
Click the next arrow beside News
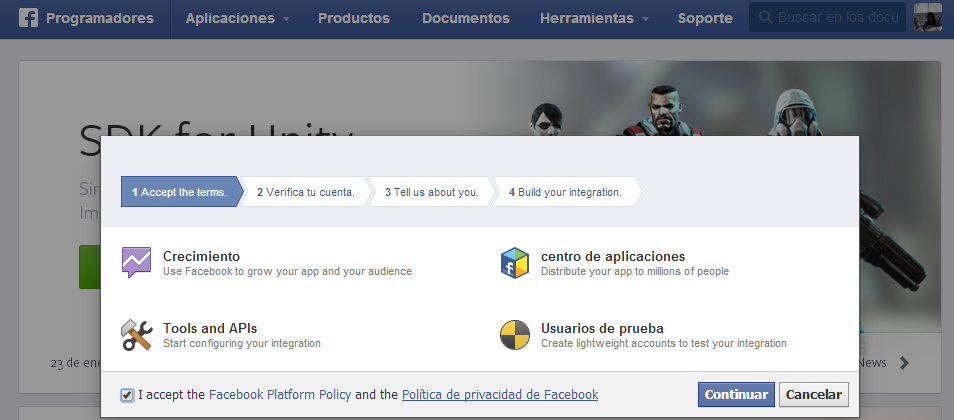(904, 363)
